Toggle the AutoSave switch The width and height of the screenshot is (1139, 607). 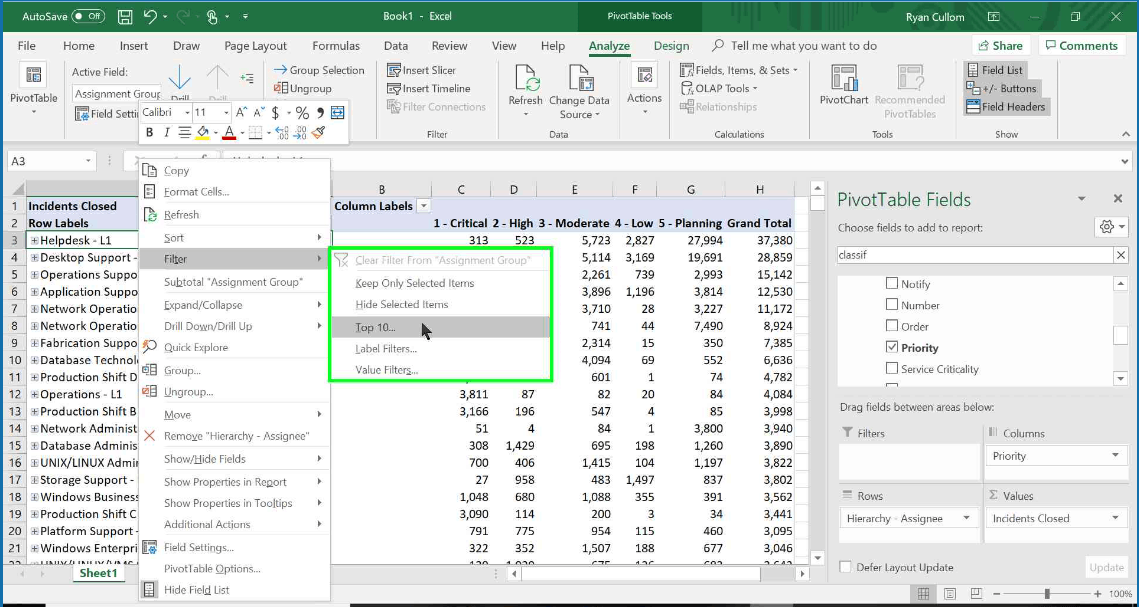coord(88,15)
